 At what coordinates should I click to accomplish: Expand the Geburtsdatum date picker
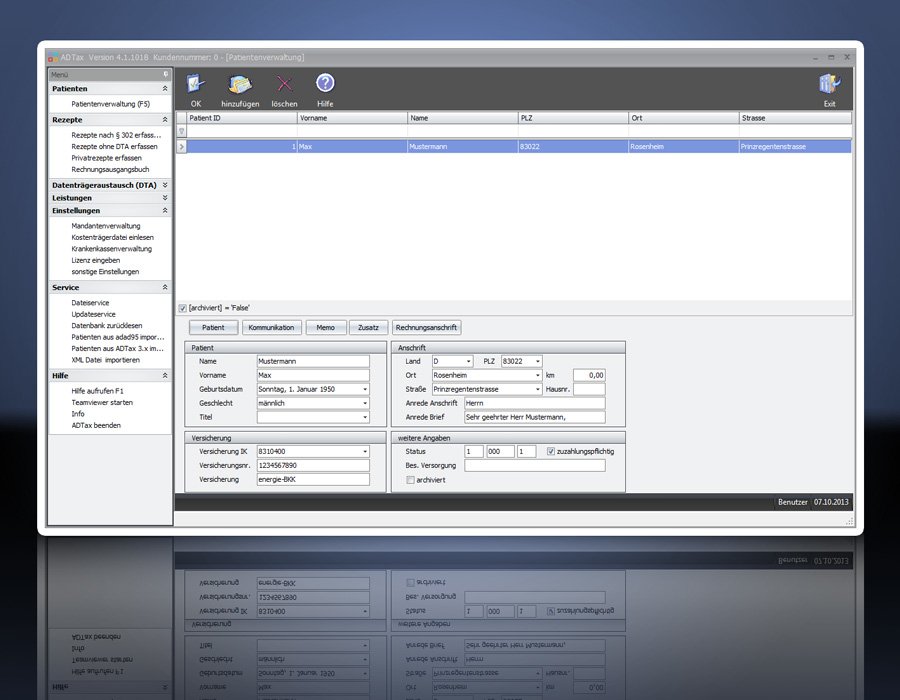(364, 389)
